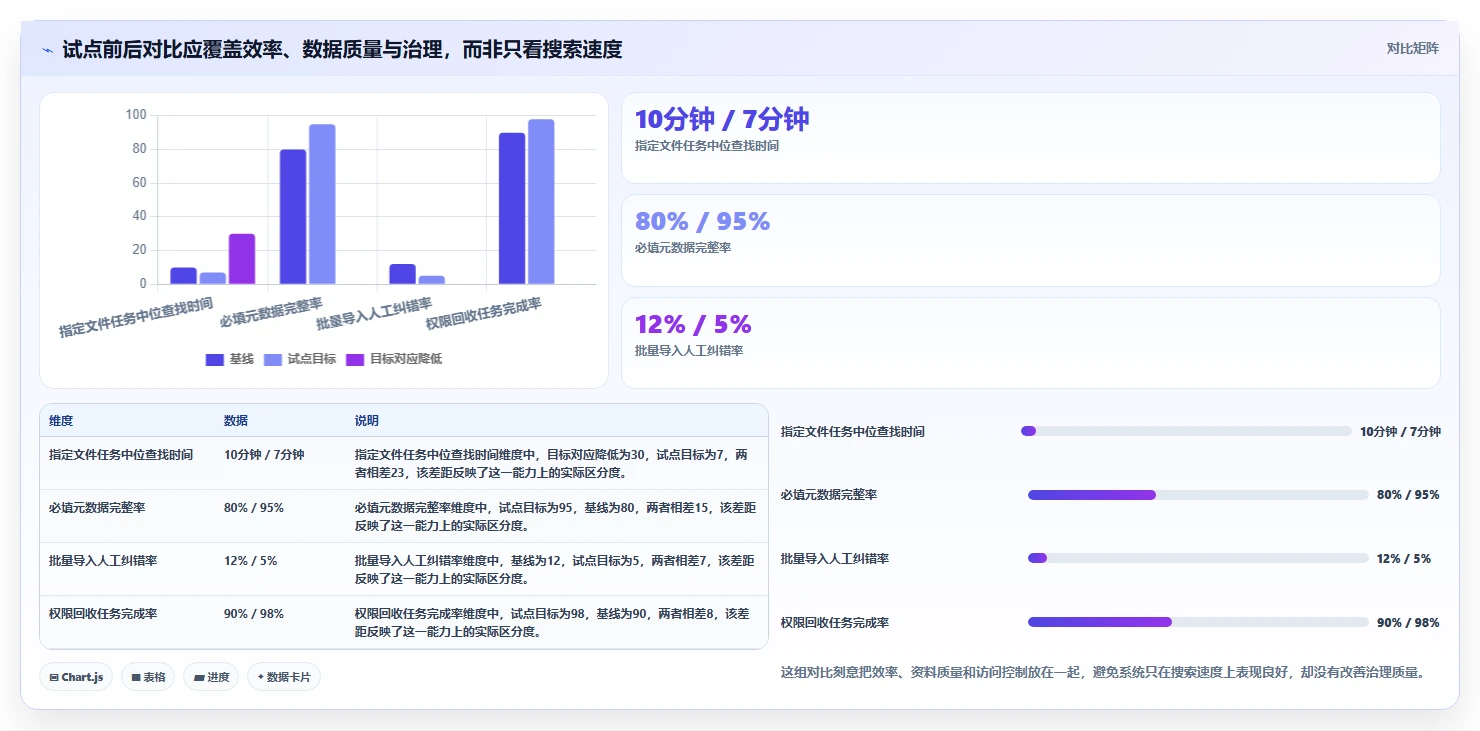Screen dimensions: 1480x731
Task: Click the 40 tick on the chart y-axis
Action: coord(139,216)
